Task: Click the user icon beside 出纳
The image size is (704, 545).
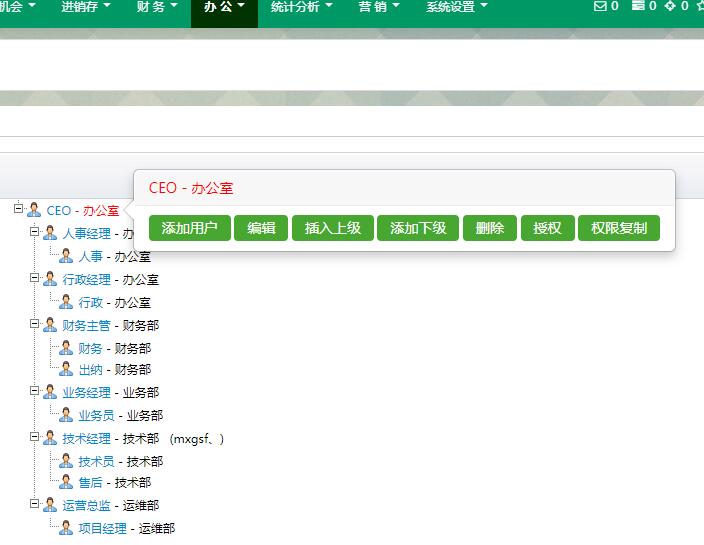Action: tap(66, 369)
